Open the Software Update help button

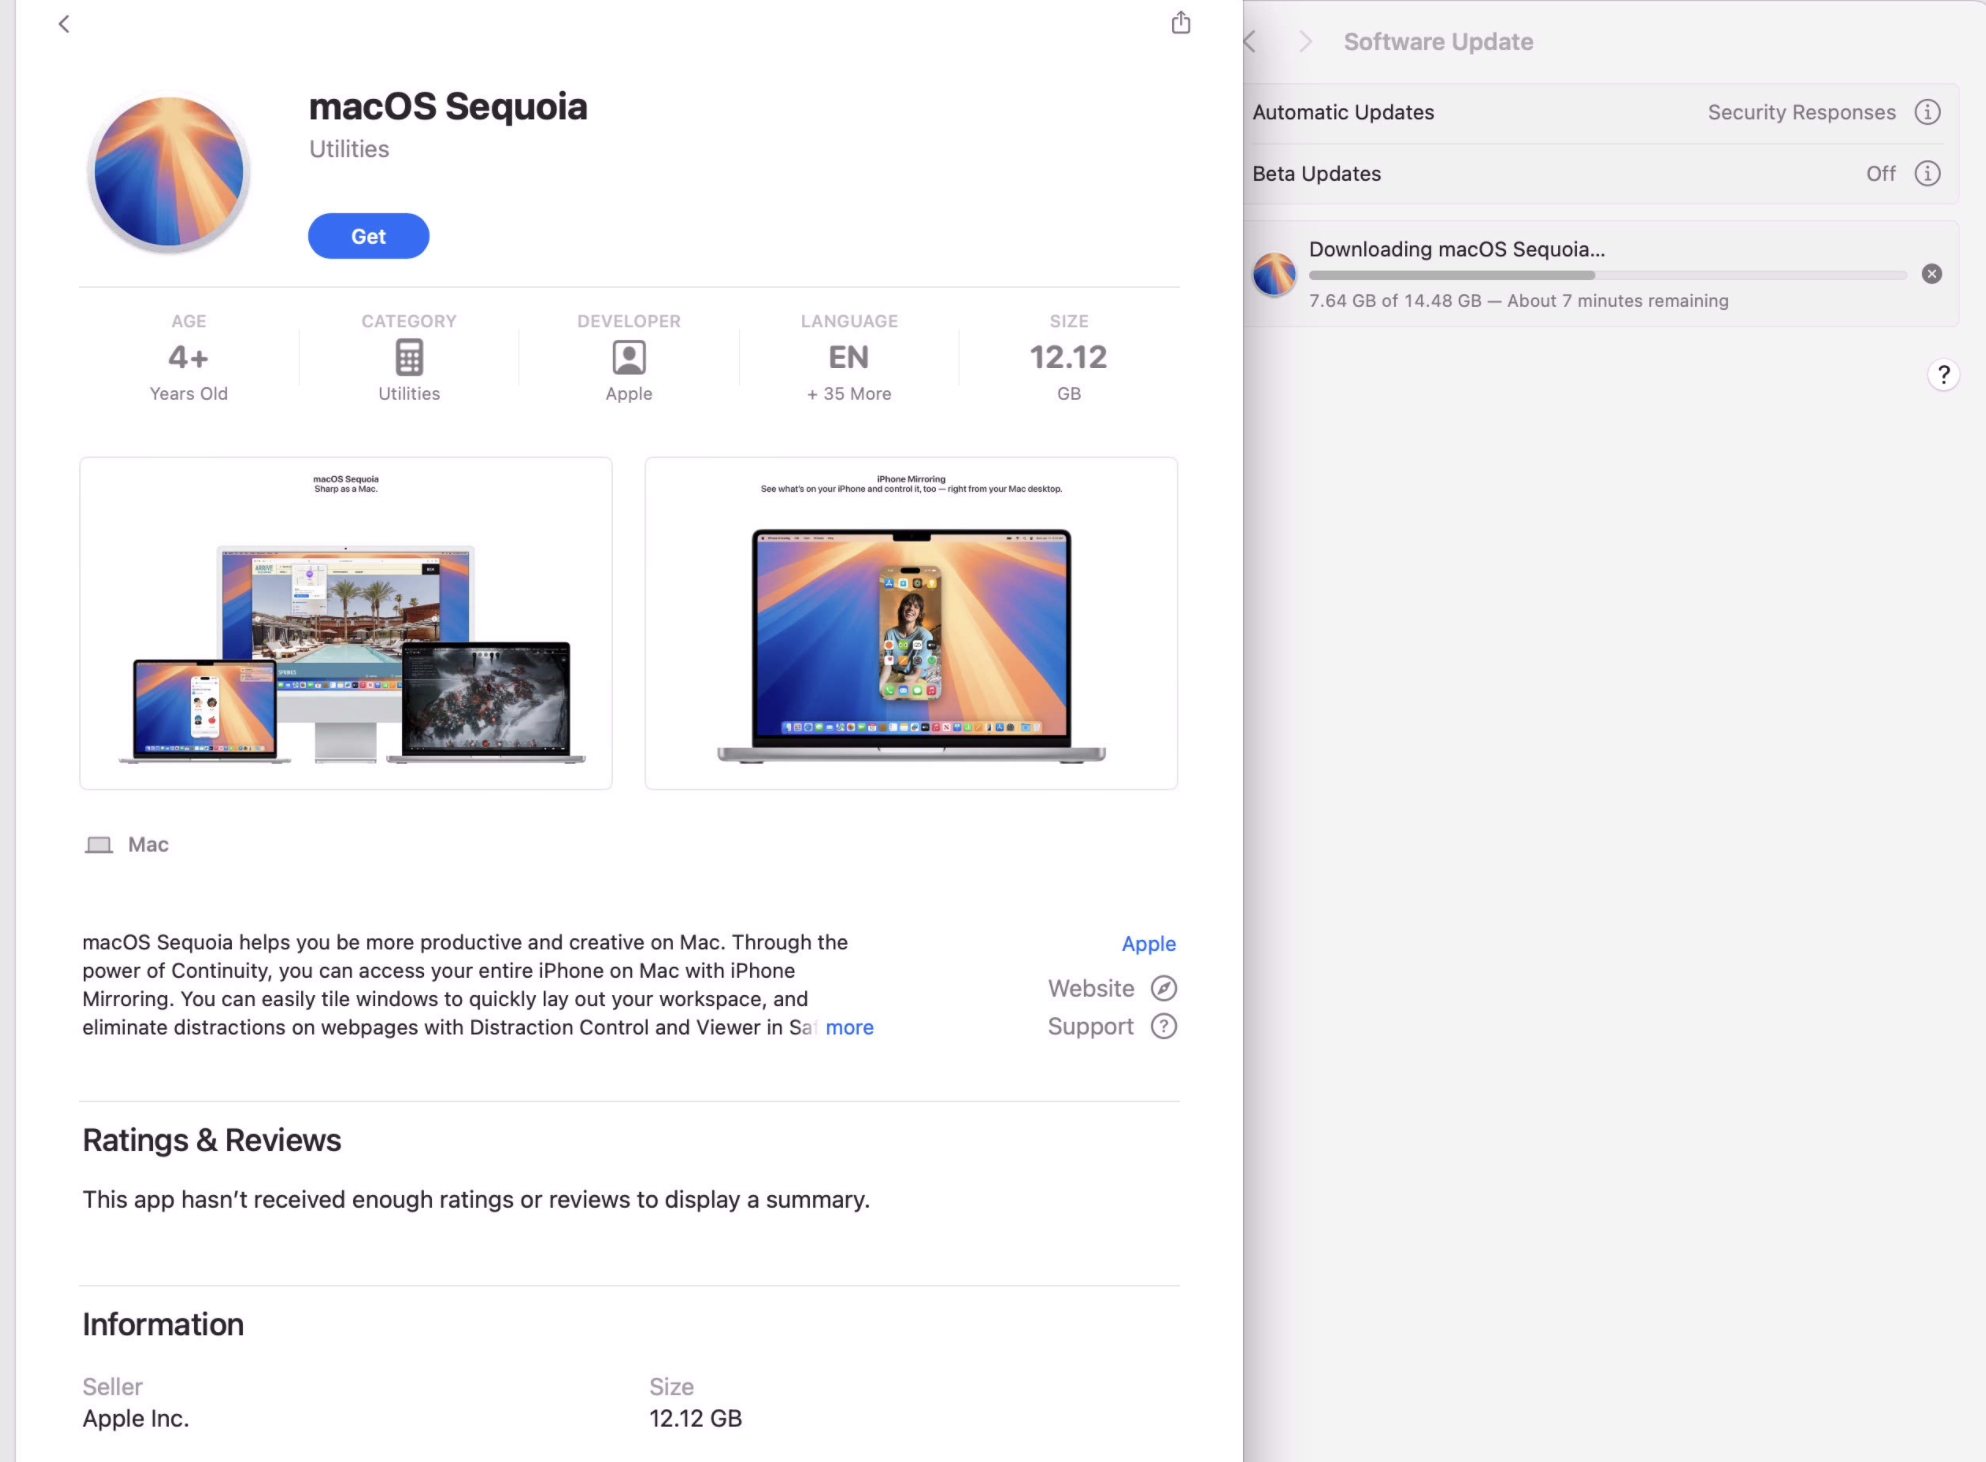(x=1943, y=375)
